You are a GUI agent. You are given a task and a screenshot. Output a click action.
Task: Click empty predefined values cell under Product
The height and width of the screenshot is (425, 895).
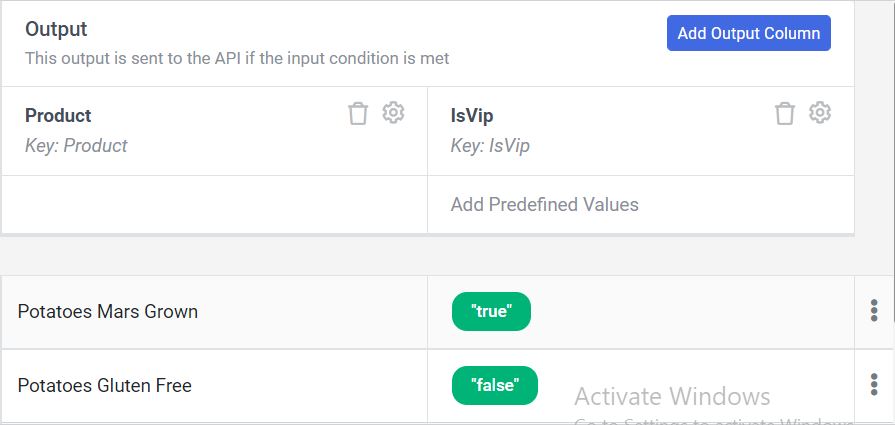[214, 204]
